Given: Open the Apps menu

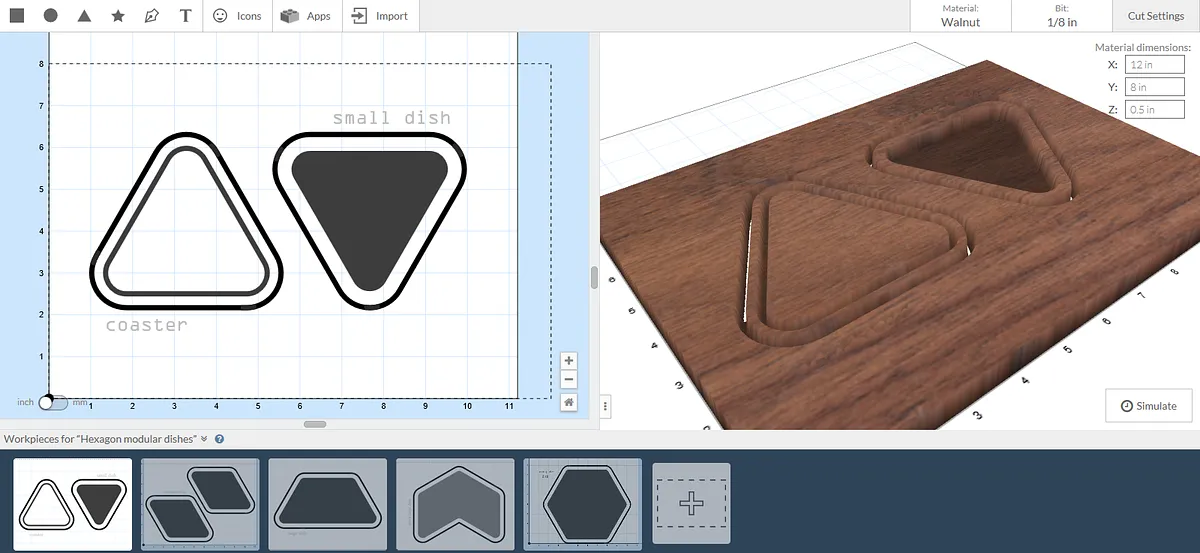Looking at the screenshot, I should pyautogui.click(x=306, y=16).
